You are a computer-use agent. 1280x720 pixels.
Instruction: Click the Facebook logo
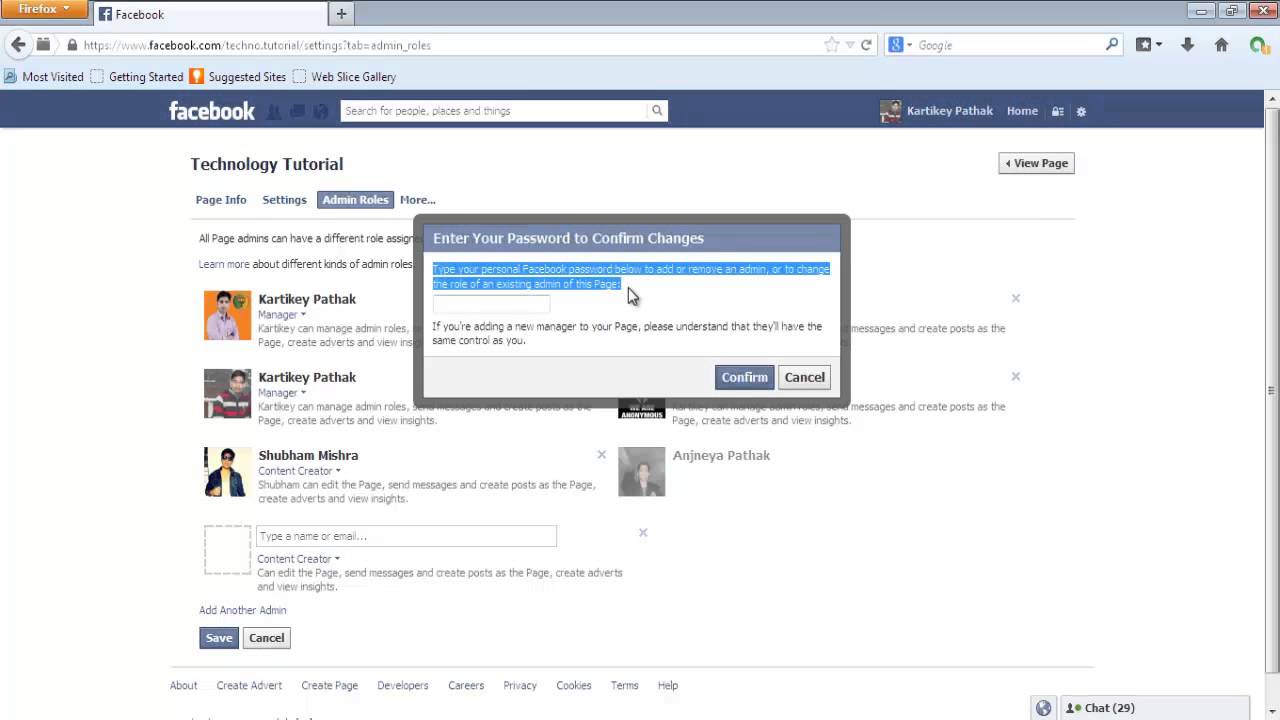tap(212, 111)
